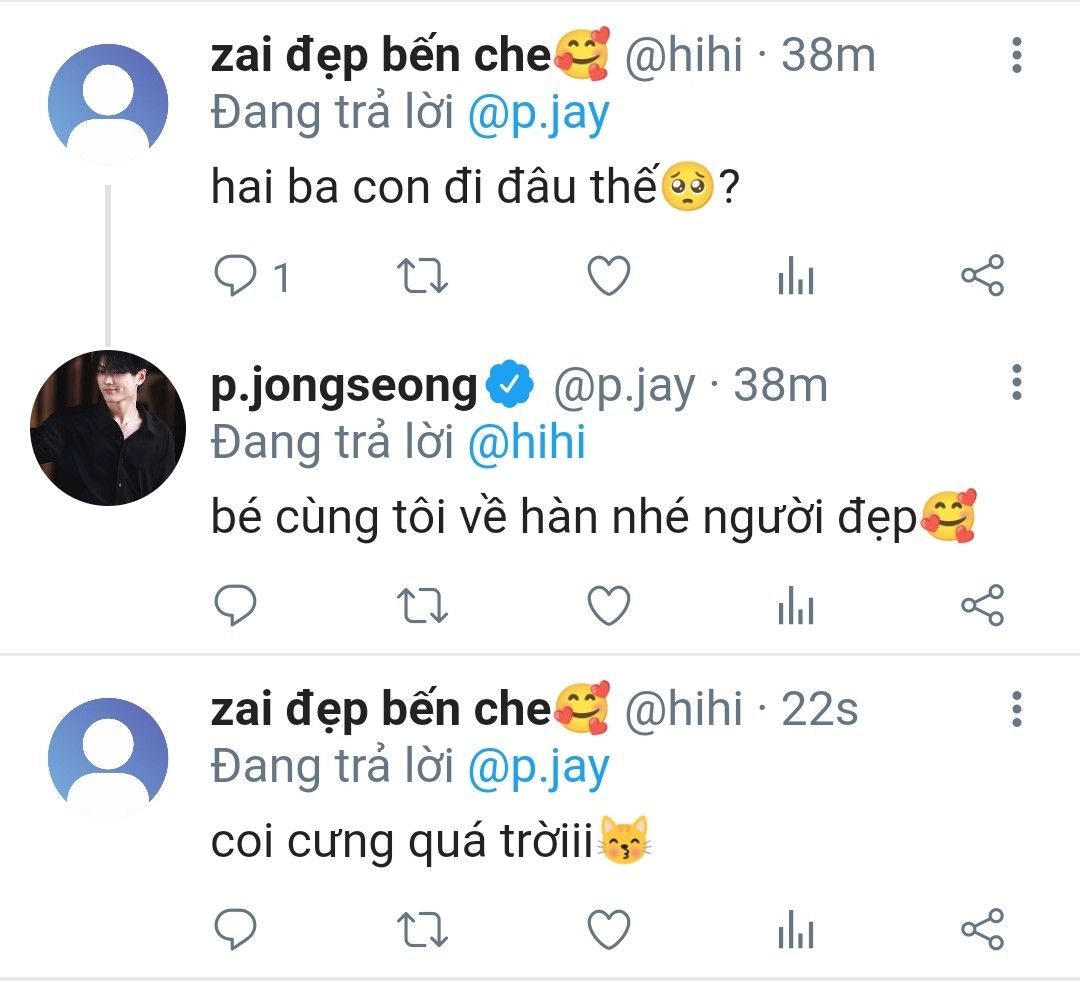The image size is (1080, 998).
Task: Like the 'coi cưng quá trờiii' tweet
Action: pos(608,930)
